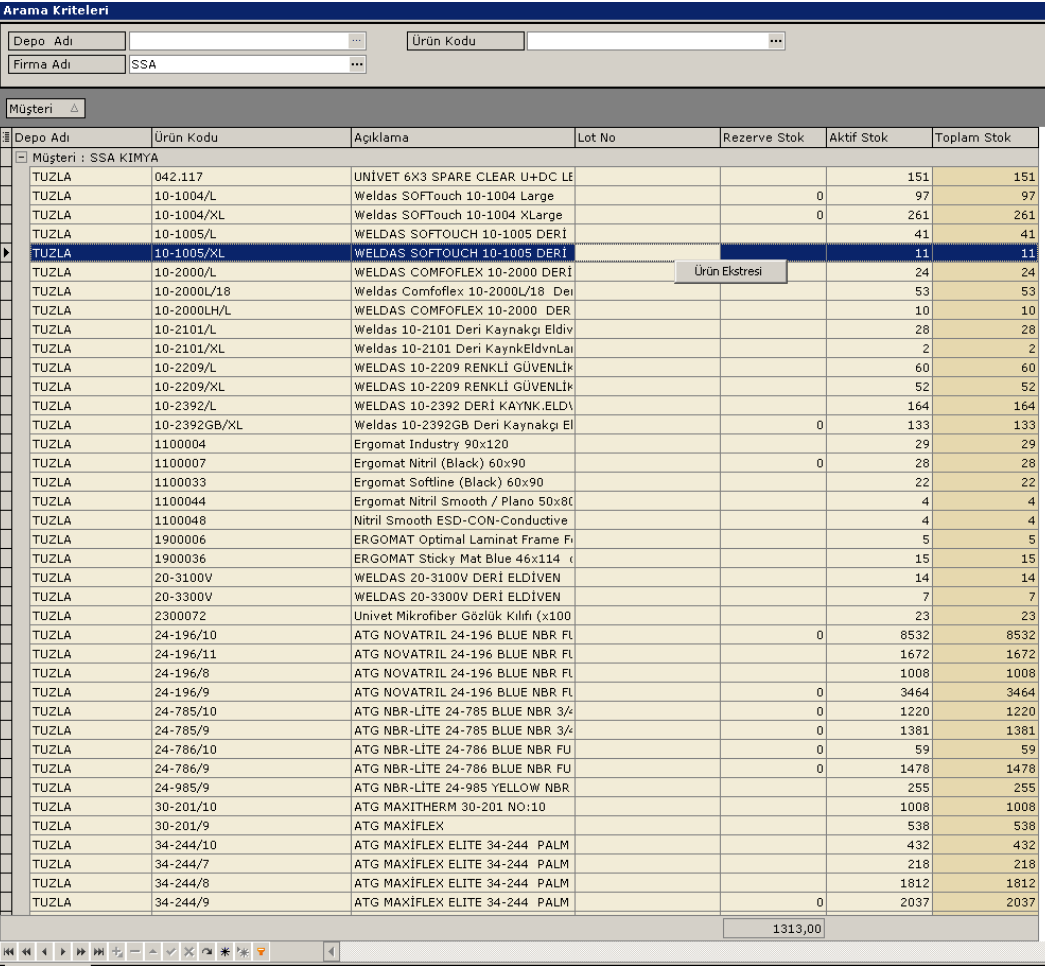Screen dimensions: 1045x967
Task: Click the Depo Adı input field
Action: pos(239,41)
